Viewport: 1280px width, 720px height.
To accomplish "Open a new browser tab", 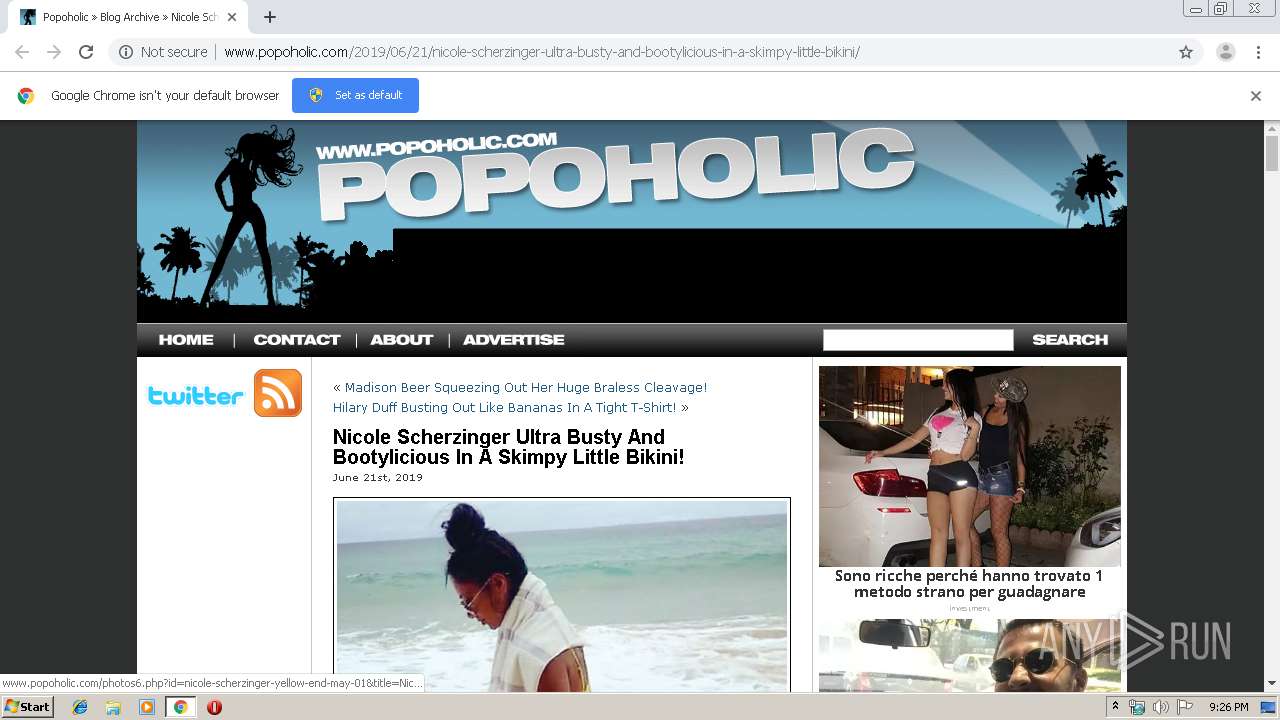I will [270, 17].
